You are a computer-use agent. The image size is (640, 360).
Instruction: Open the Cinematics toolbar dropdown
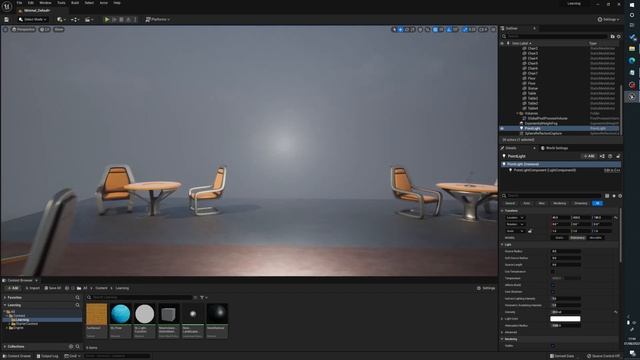point(88,19)
